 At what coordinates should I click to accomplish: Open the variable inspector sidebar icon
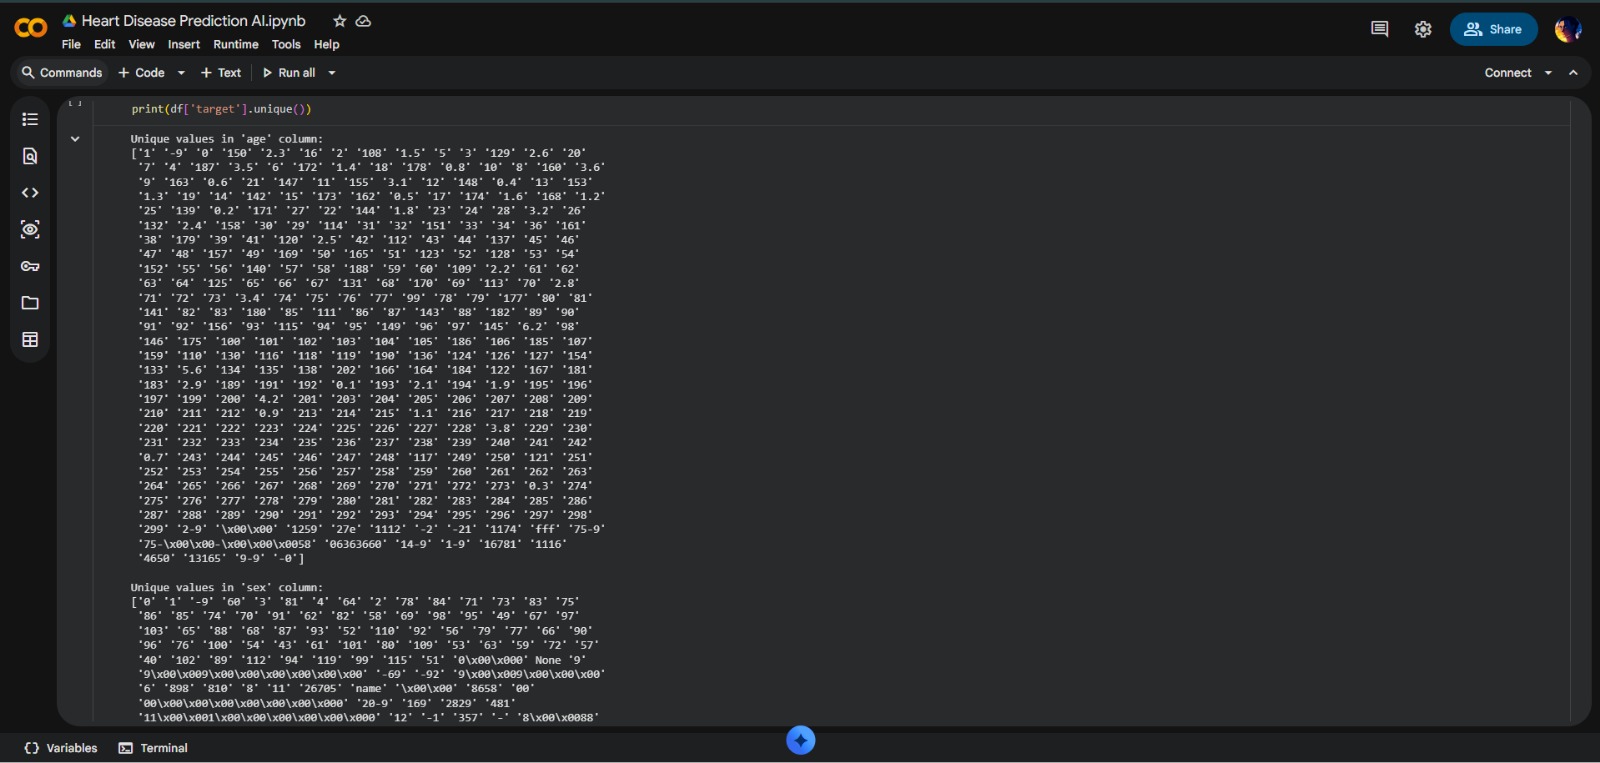(x=30, y=230)
